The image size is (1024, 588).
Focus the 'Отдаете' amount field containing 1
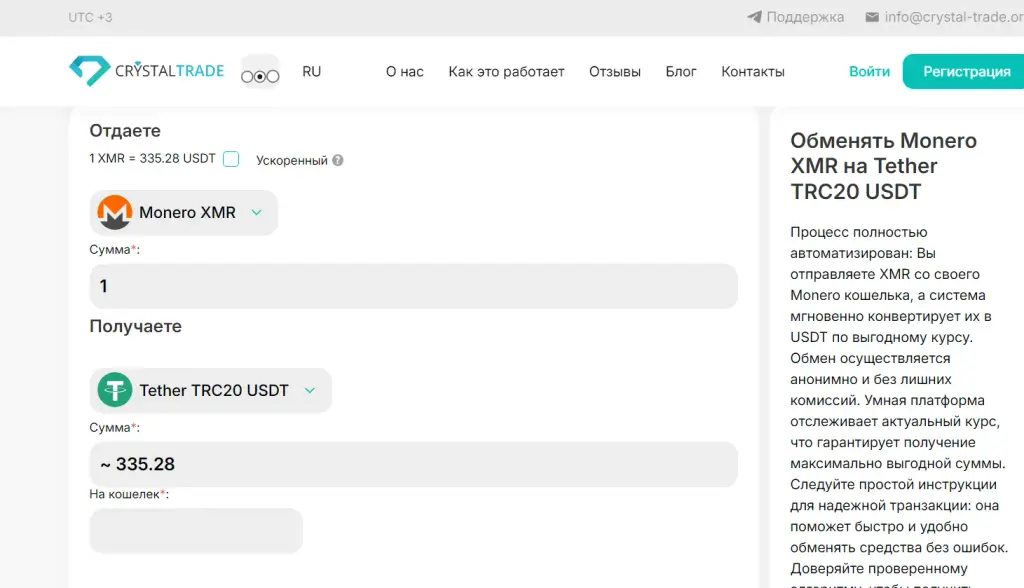(413, 286)
